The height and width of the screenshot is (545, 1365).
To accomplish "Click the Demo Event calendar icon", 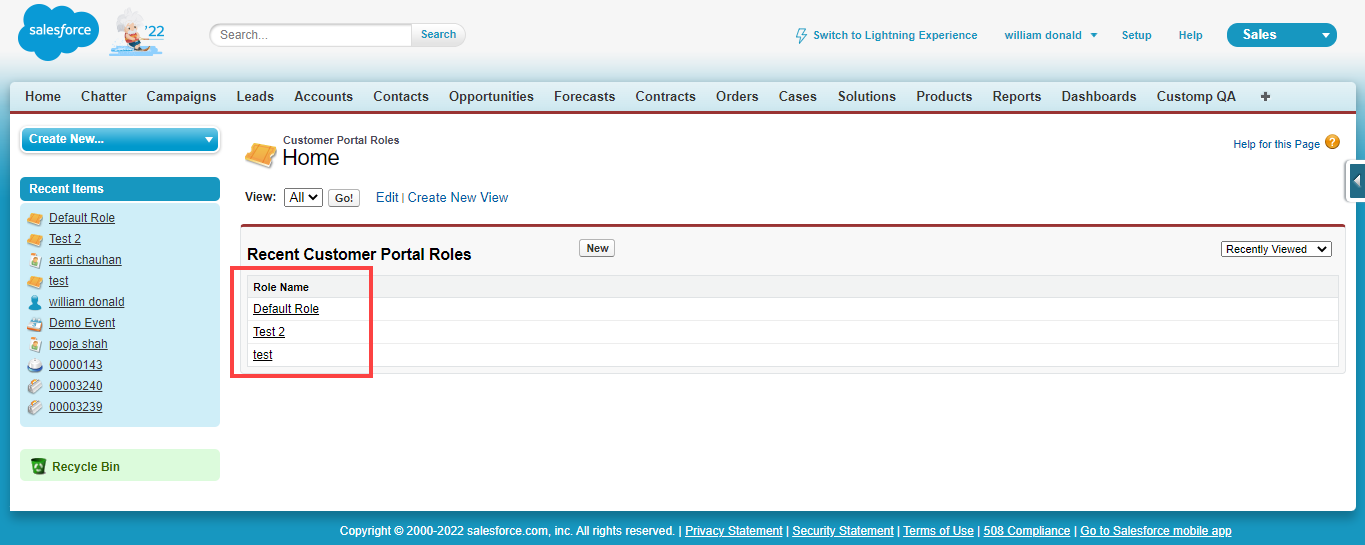I will pyautogui.click(x=35, y=323).
